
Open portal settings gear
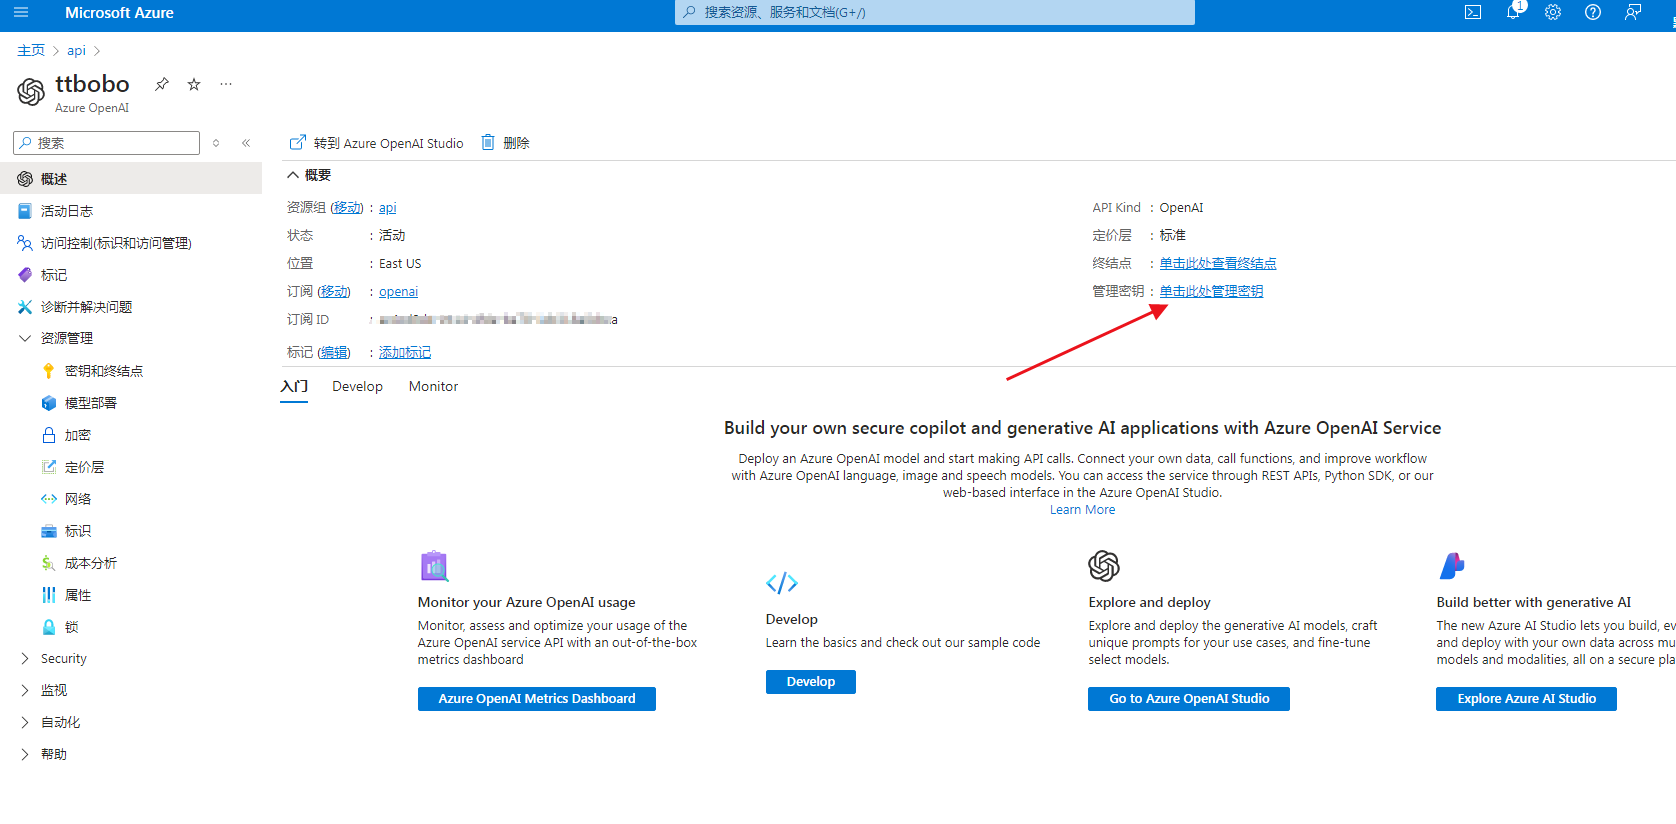(1553, 13)
